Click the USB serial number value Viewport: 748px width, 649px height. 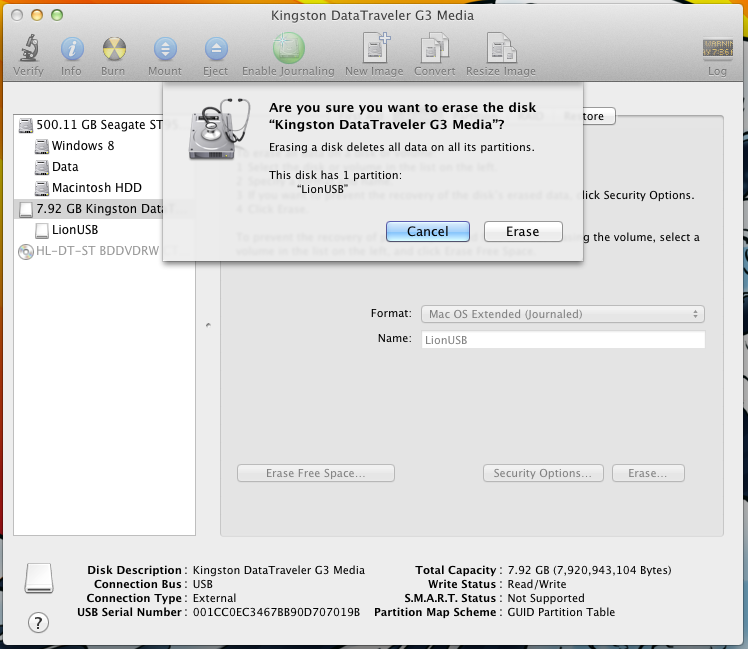pyautogui.click(x=276, y=612)
